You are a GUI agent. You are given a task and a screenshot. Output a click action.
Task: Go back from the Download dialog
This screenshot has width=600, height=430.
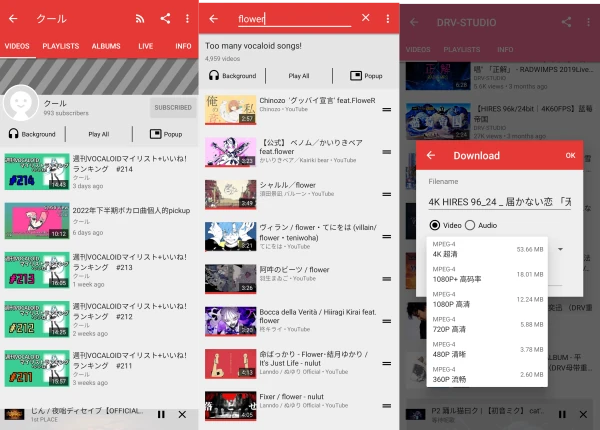(431, 155)
